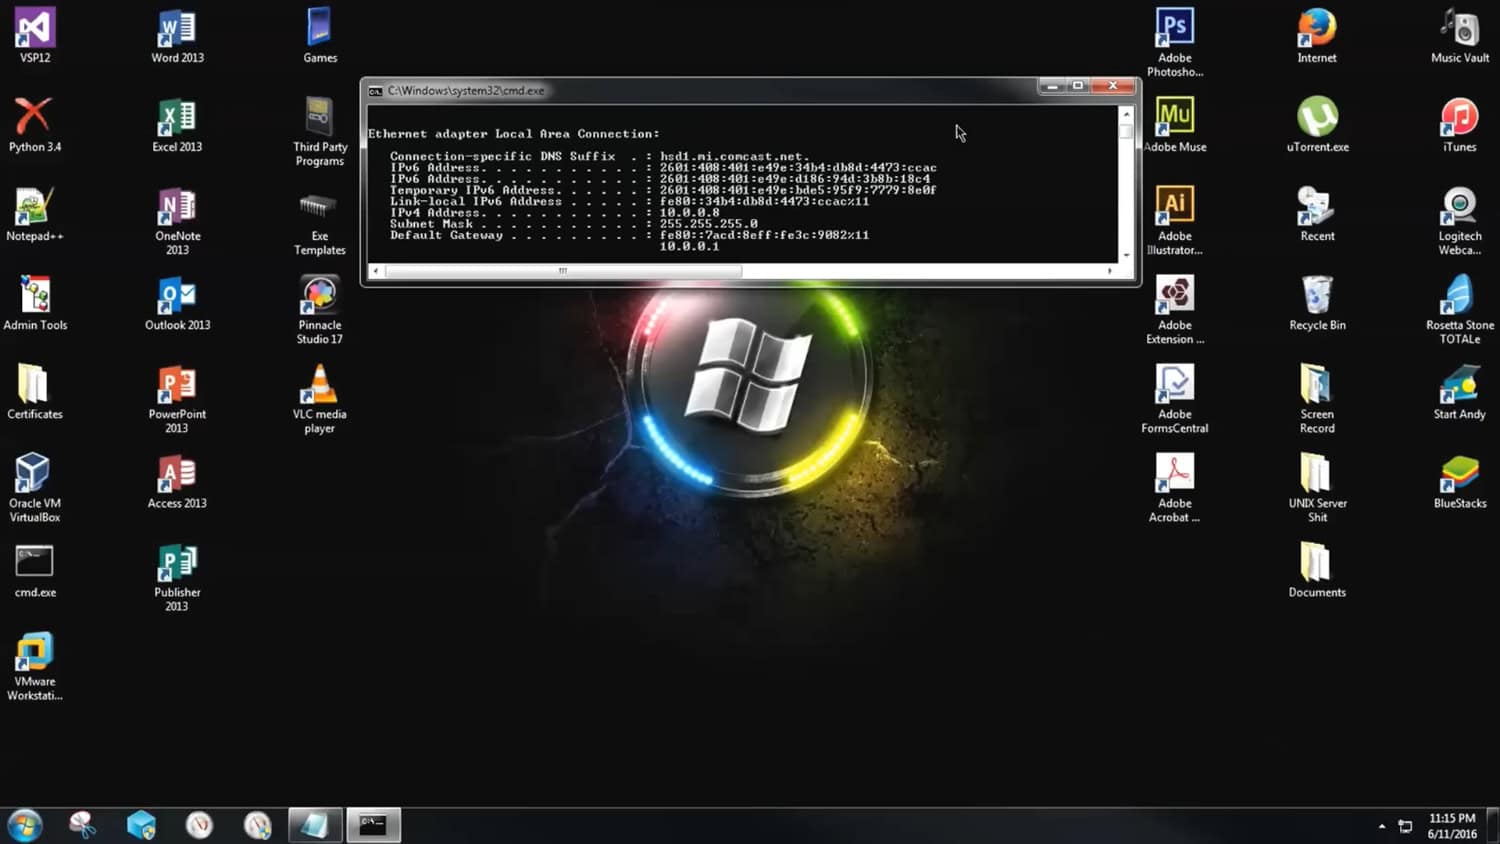Open VMware Workstation desktop shortcut
The width and height of the screenshot is (1500, 844).
(35, 666)
